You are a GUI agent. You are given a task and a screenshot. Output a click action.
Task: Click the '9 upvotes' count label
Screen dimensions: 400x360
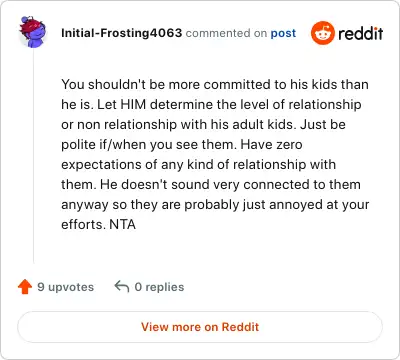tap(65, 287)
